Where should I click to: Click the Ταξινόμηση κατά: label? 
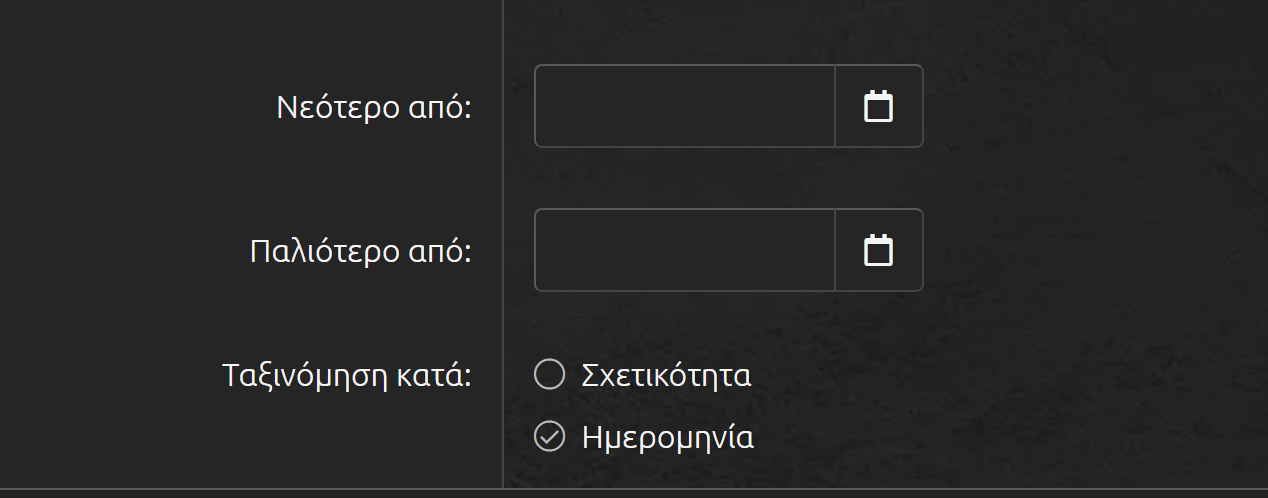tap(346, 376)
